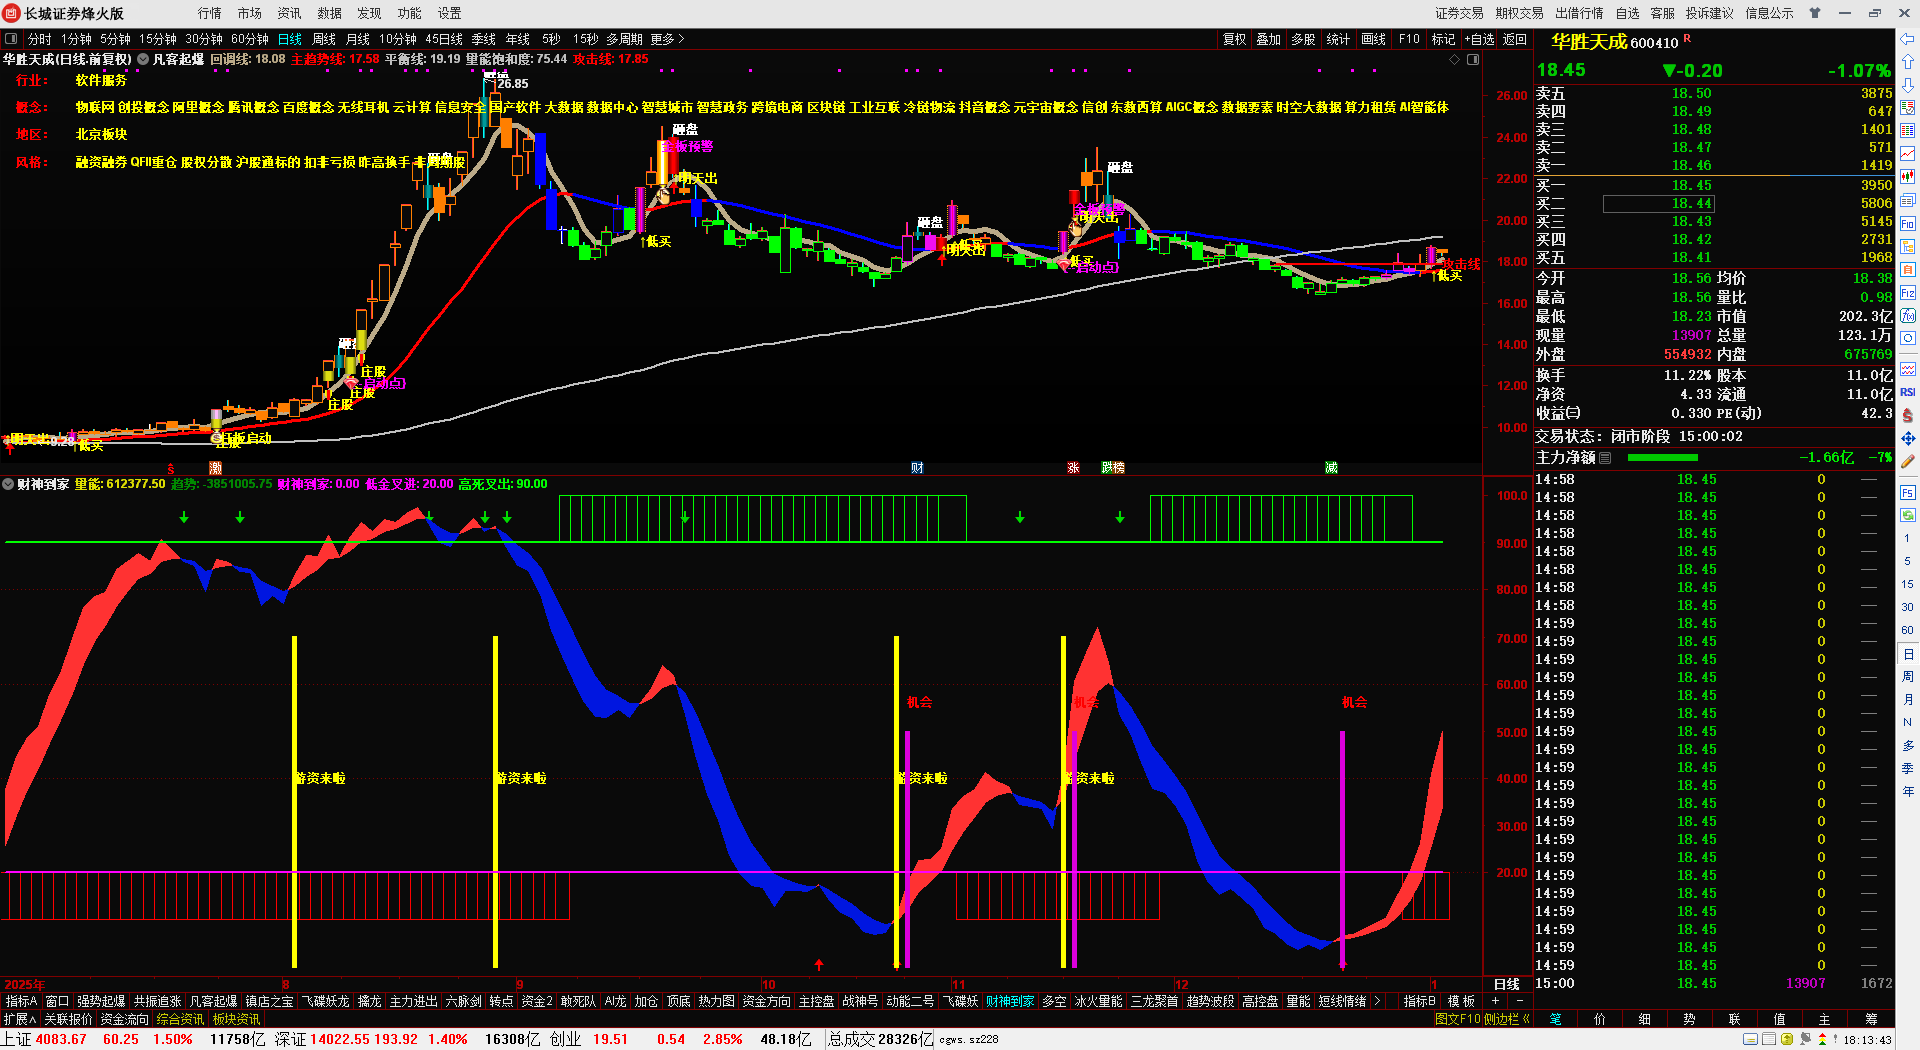Click the down arrow icon in right sidebar
This screenshot has width=1920, height=1050.
[x=1908, y=85]
